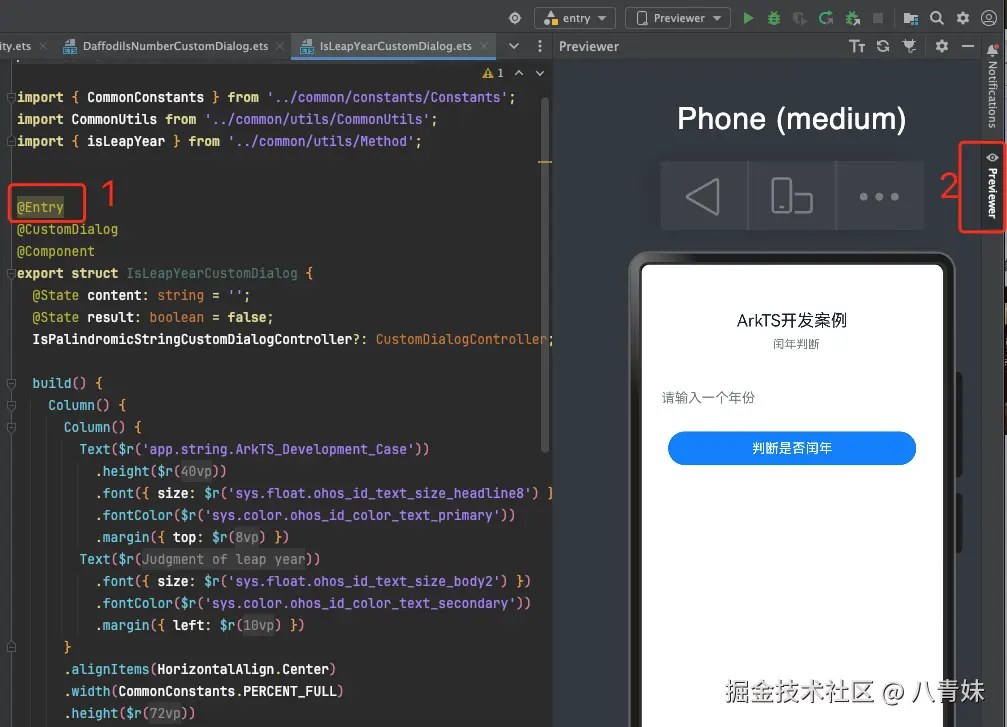1007x727 pixels.
Task: Close the partially visible ity.ets tab
Action: tap(43, 46)
